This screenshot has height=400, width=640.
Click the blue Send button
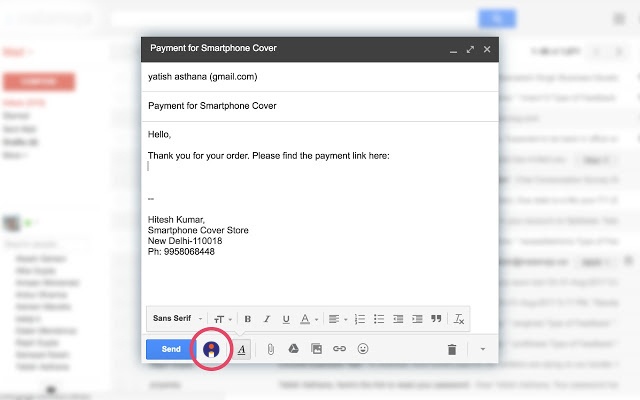tap(171, 349)
